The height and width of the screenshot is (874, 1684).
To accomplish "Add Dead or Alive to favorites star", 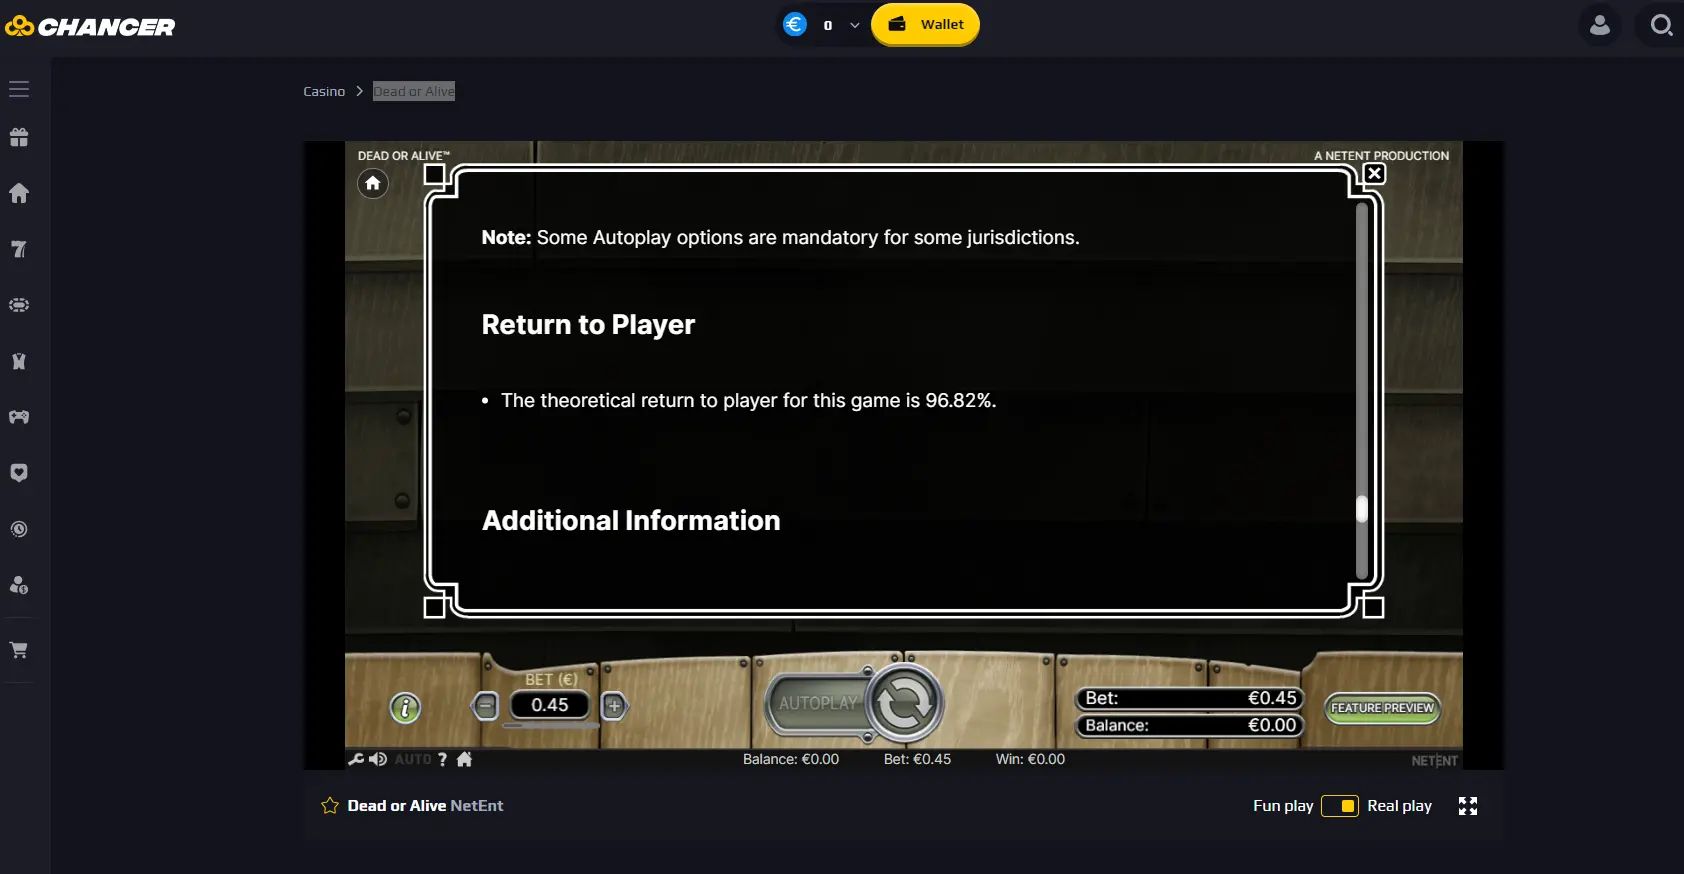I will coord(330,806).
